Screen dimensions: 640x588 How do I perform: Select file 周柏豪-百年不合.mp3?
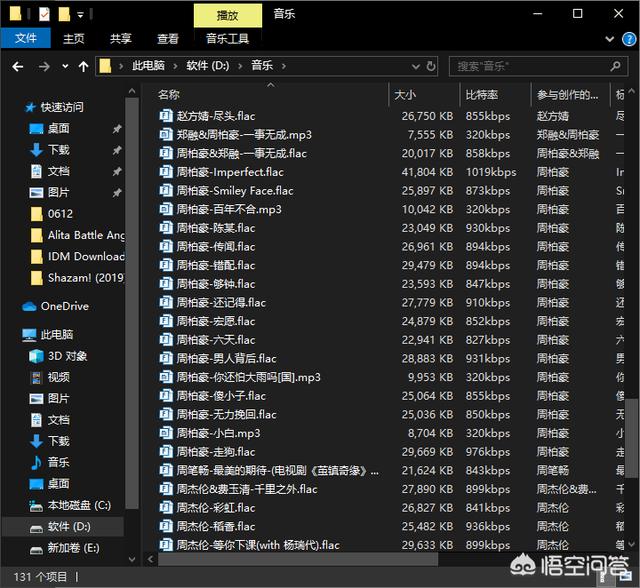click(x=229, y=209)
